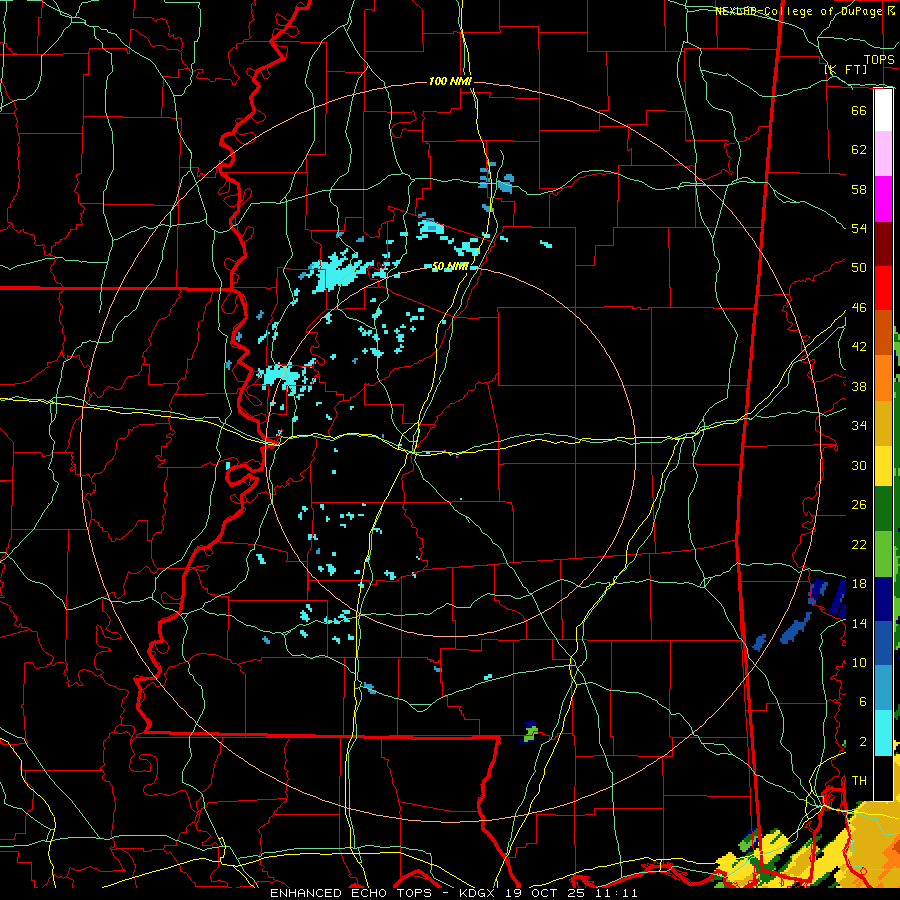Viewport: 900px width, 900px height.
Task: Click the legend value 6
Action: tap(862, 701)
